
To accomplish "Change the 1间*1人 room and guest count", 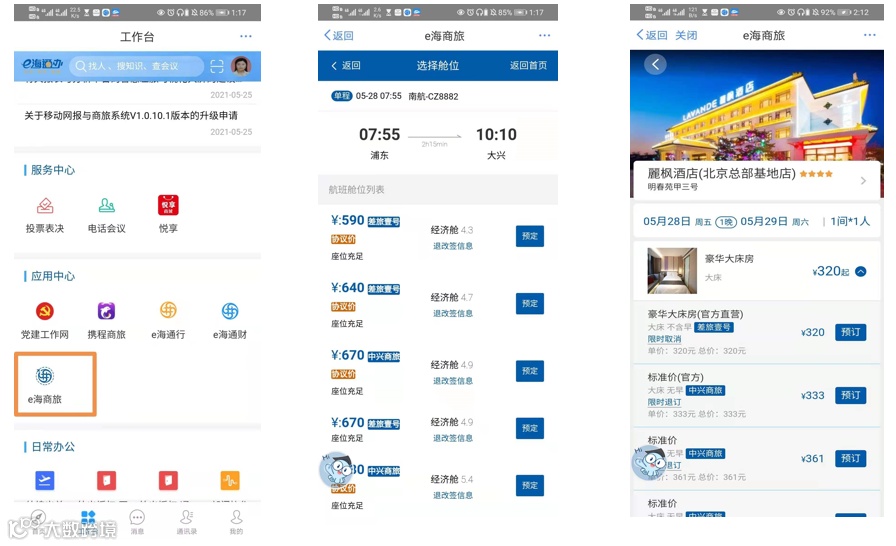I will click(850, 222).
